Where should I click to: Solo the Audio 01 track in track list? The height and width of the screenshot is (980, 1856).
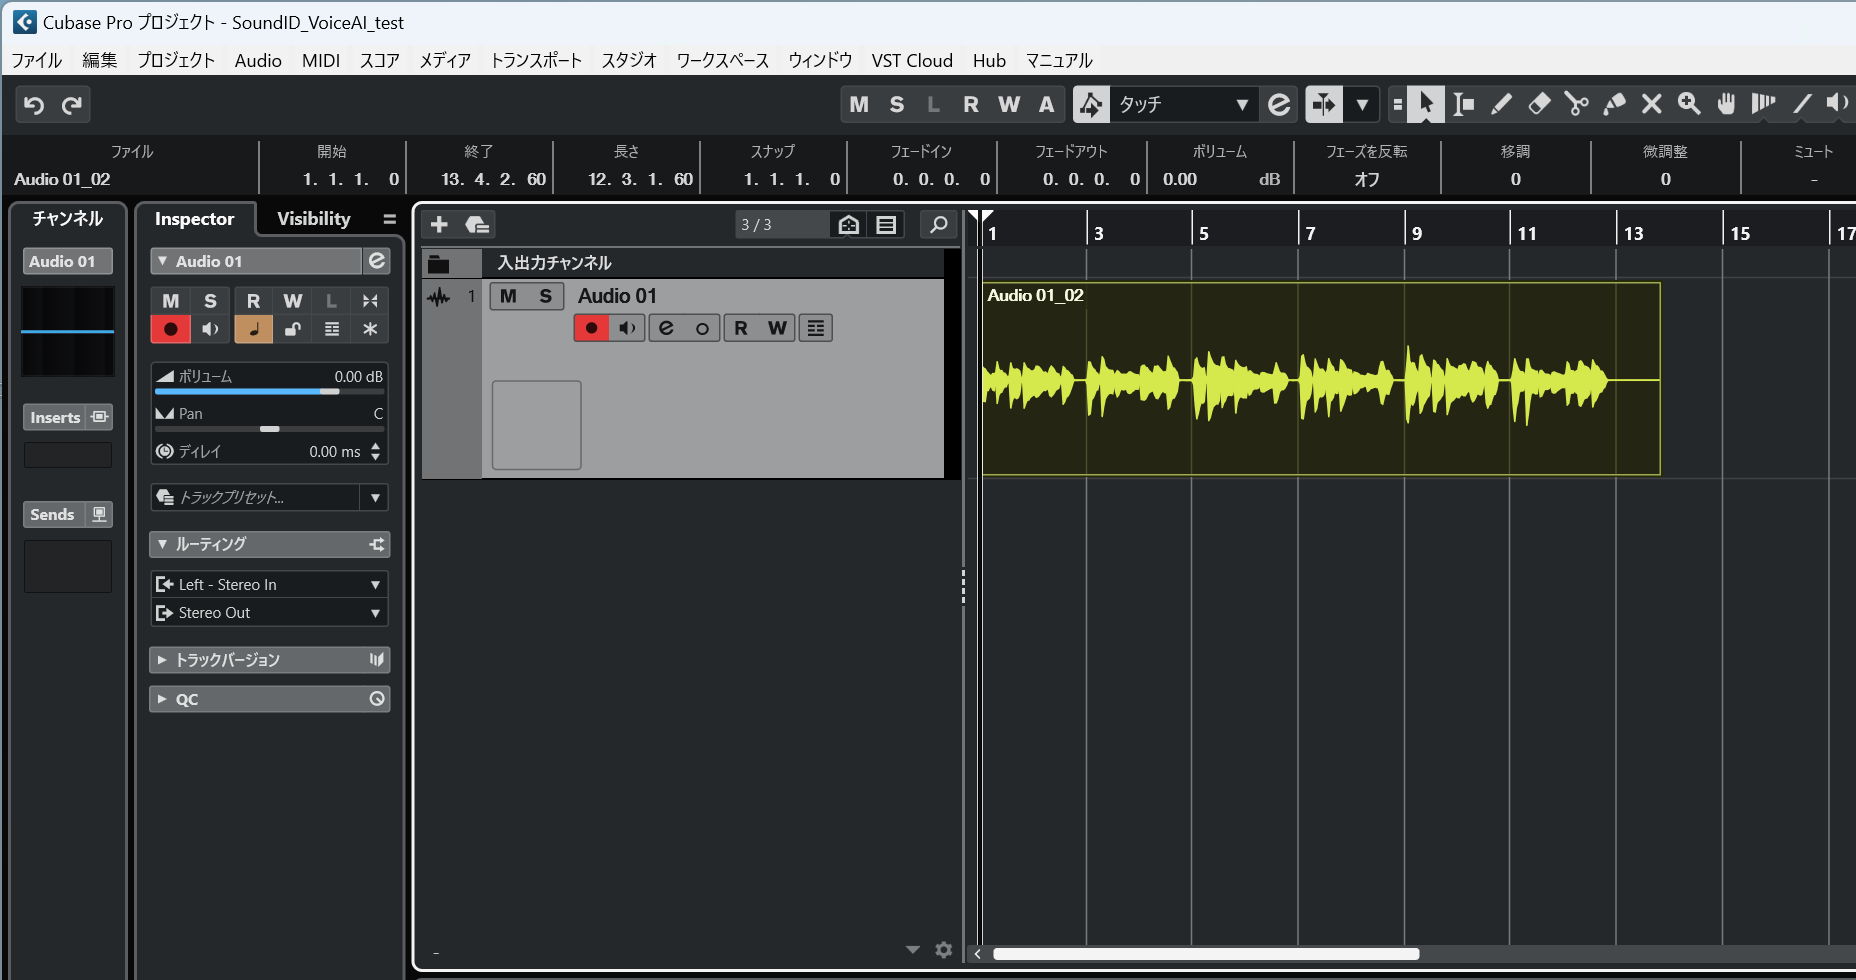coord(546,296)
